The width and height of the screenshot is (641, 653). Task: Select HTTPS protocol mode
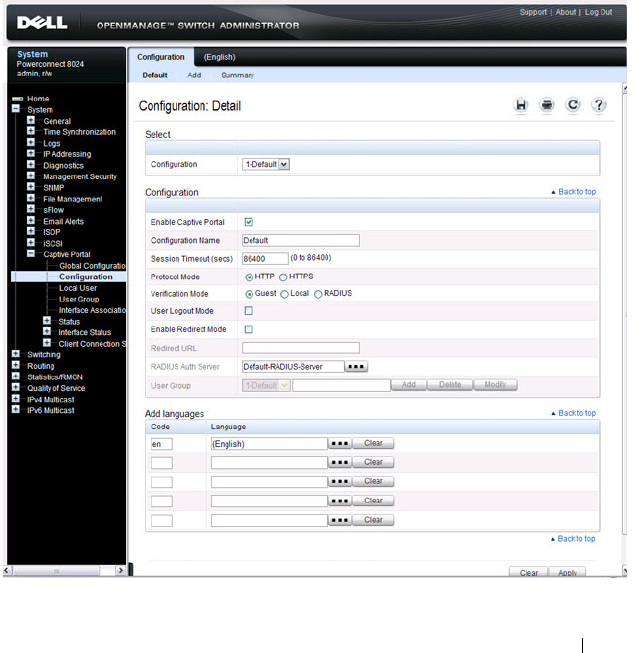point(283,277)
